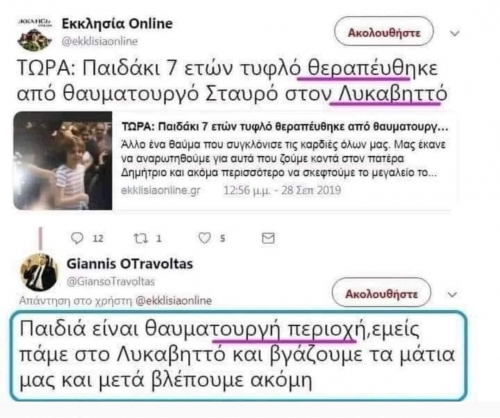Expand options chevron on Εκκλησία Online tweet
Image resolution: width=500 pixels, height=418 pixels.
pos(455,33)
